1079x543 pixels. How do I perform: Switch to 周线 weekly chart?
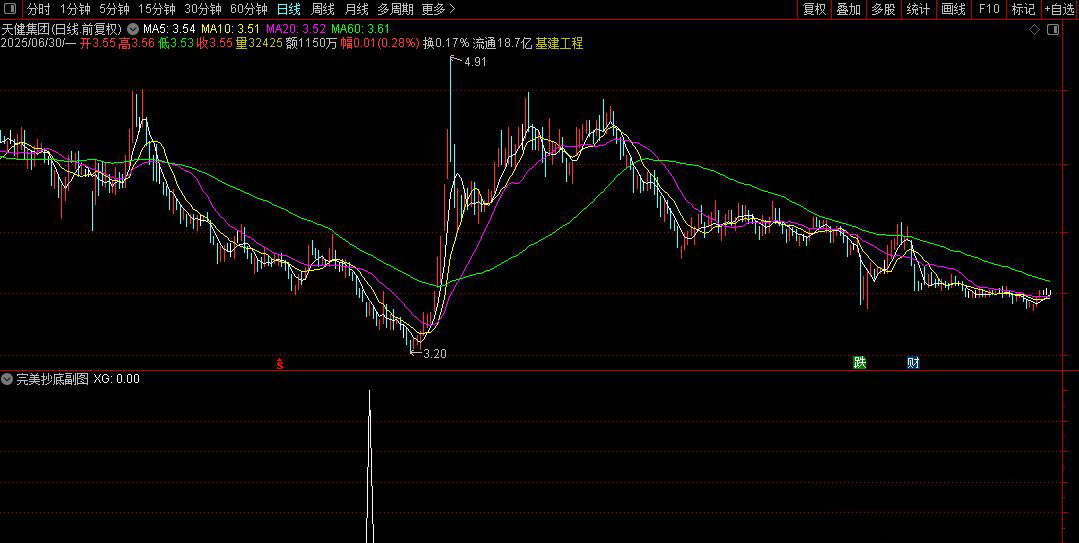point(322,9)
